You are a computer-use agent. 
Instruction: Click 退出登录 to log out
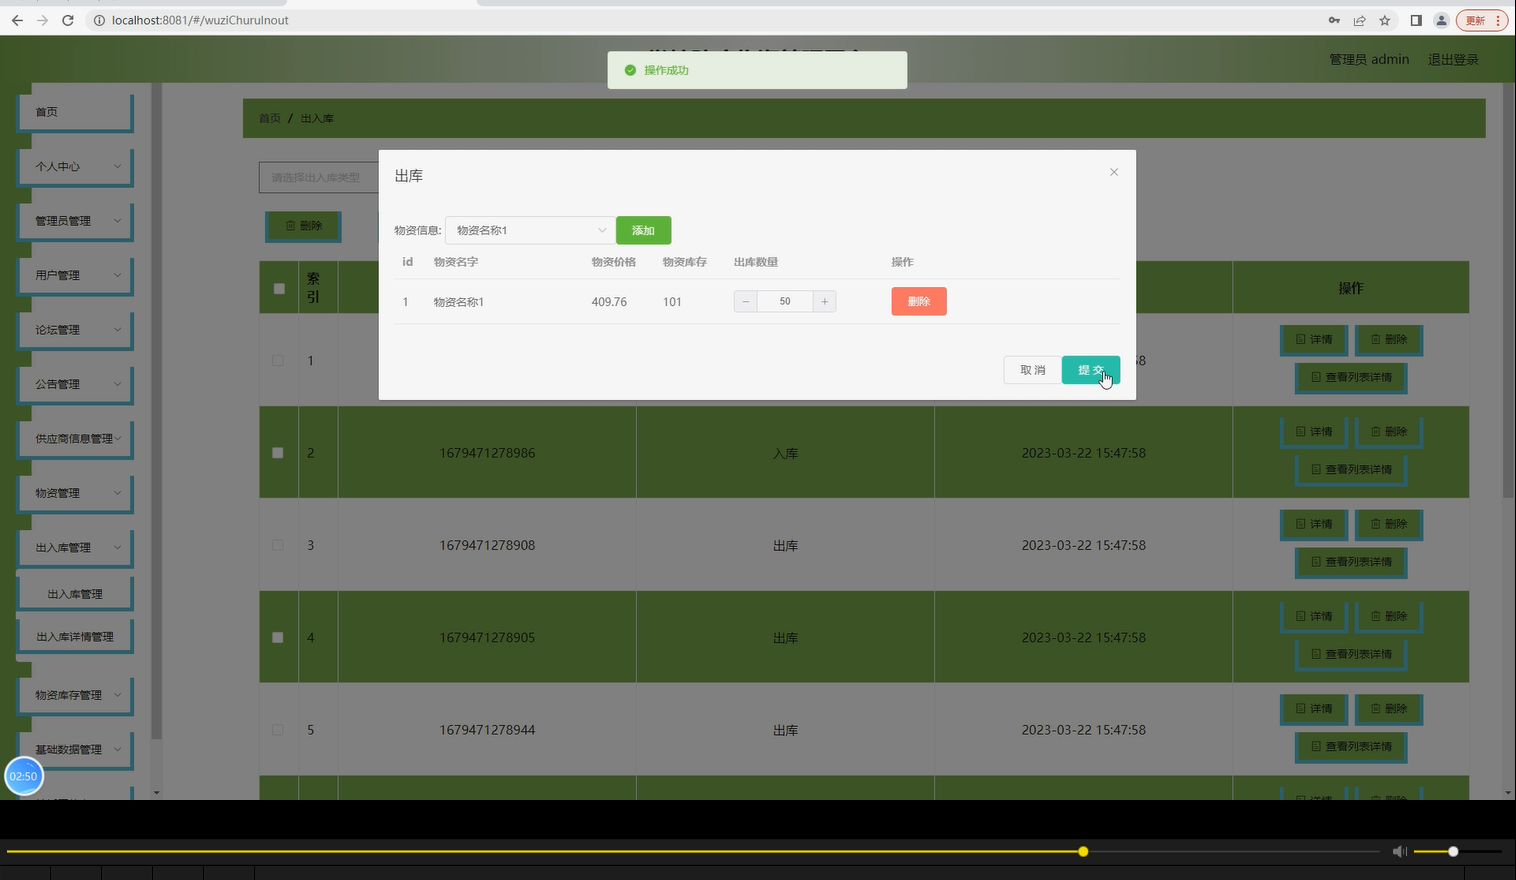1453,60
